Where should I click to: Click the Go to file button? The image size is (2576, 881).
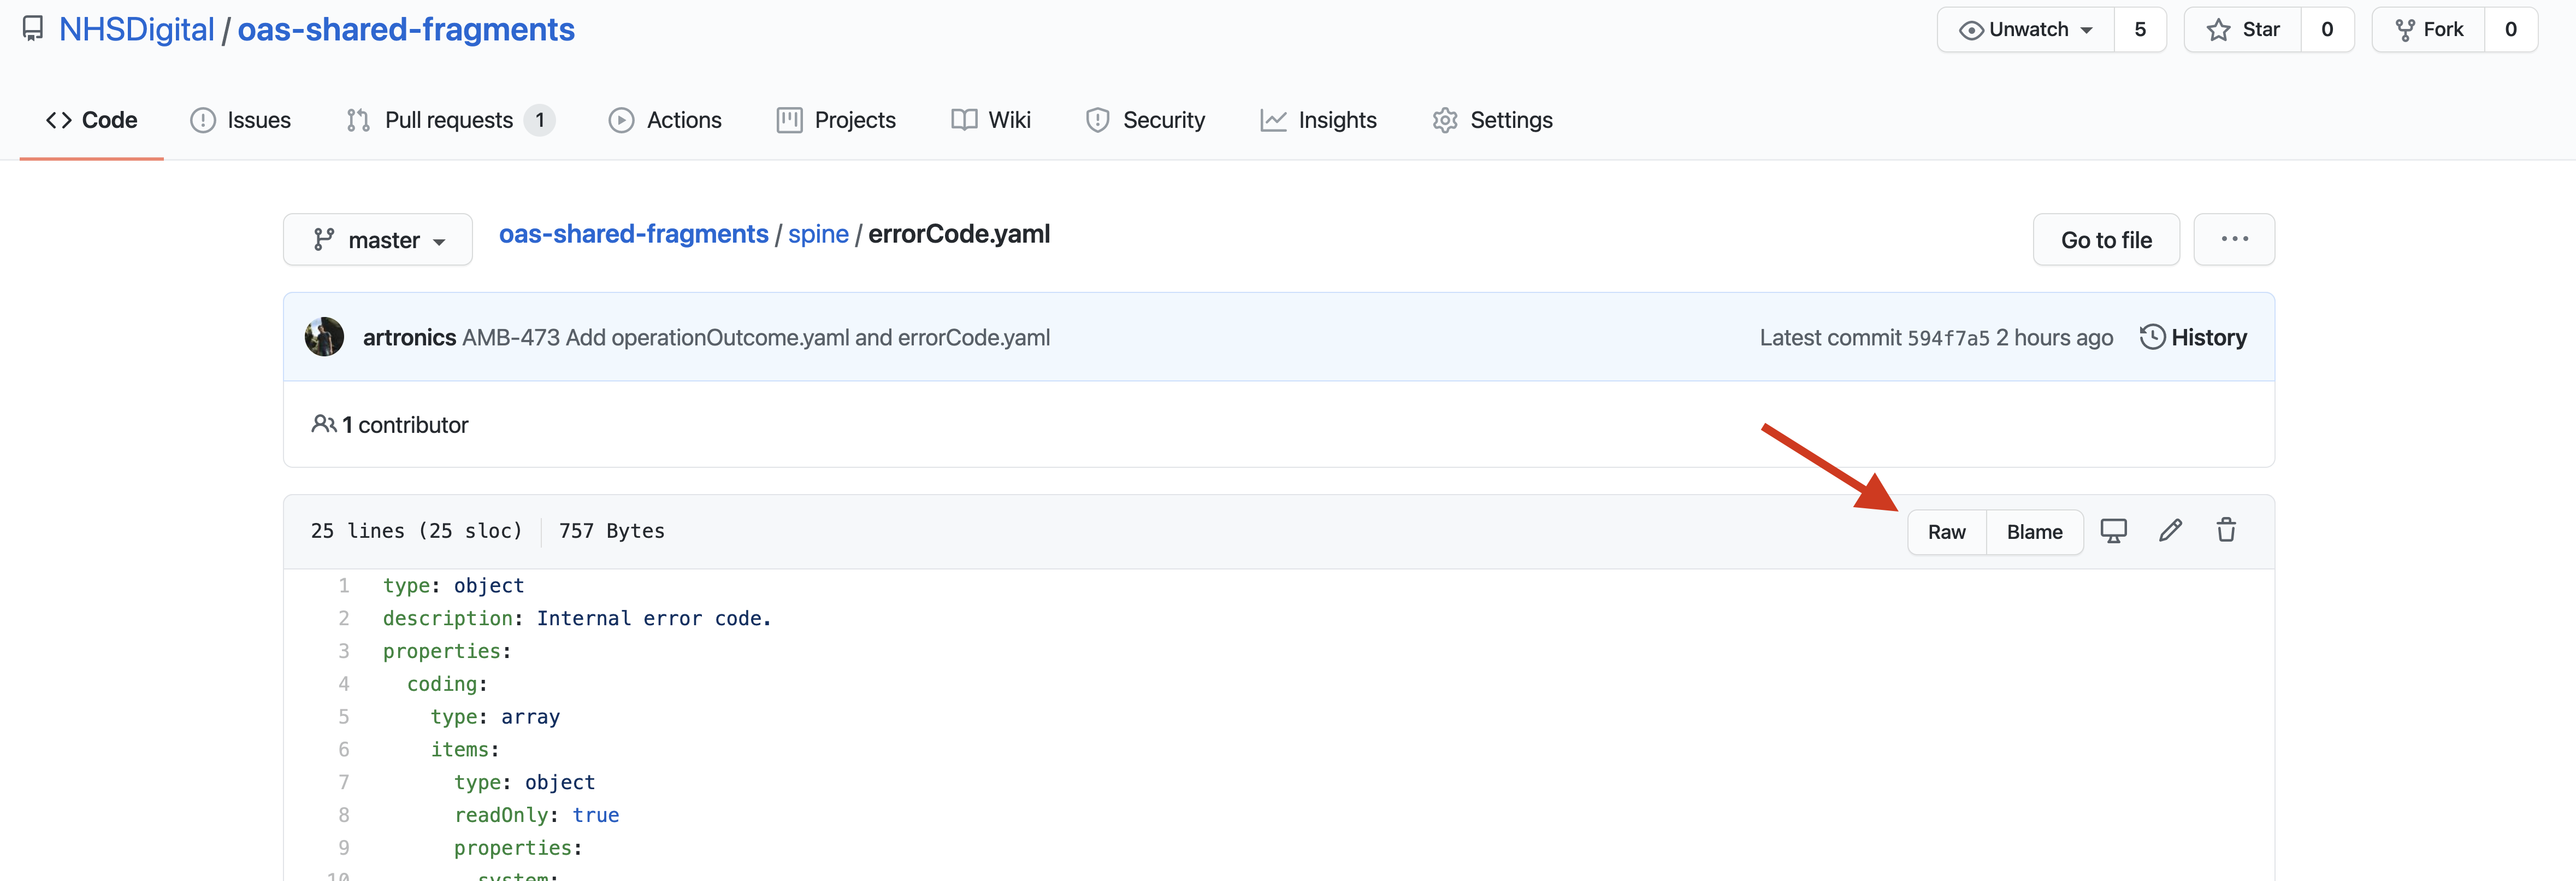click(x=2105, y=240)
